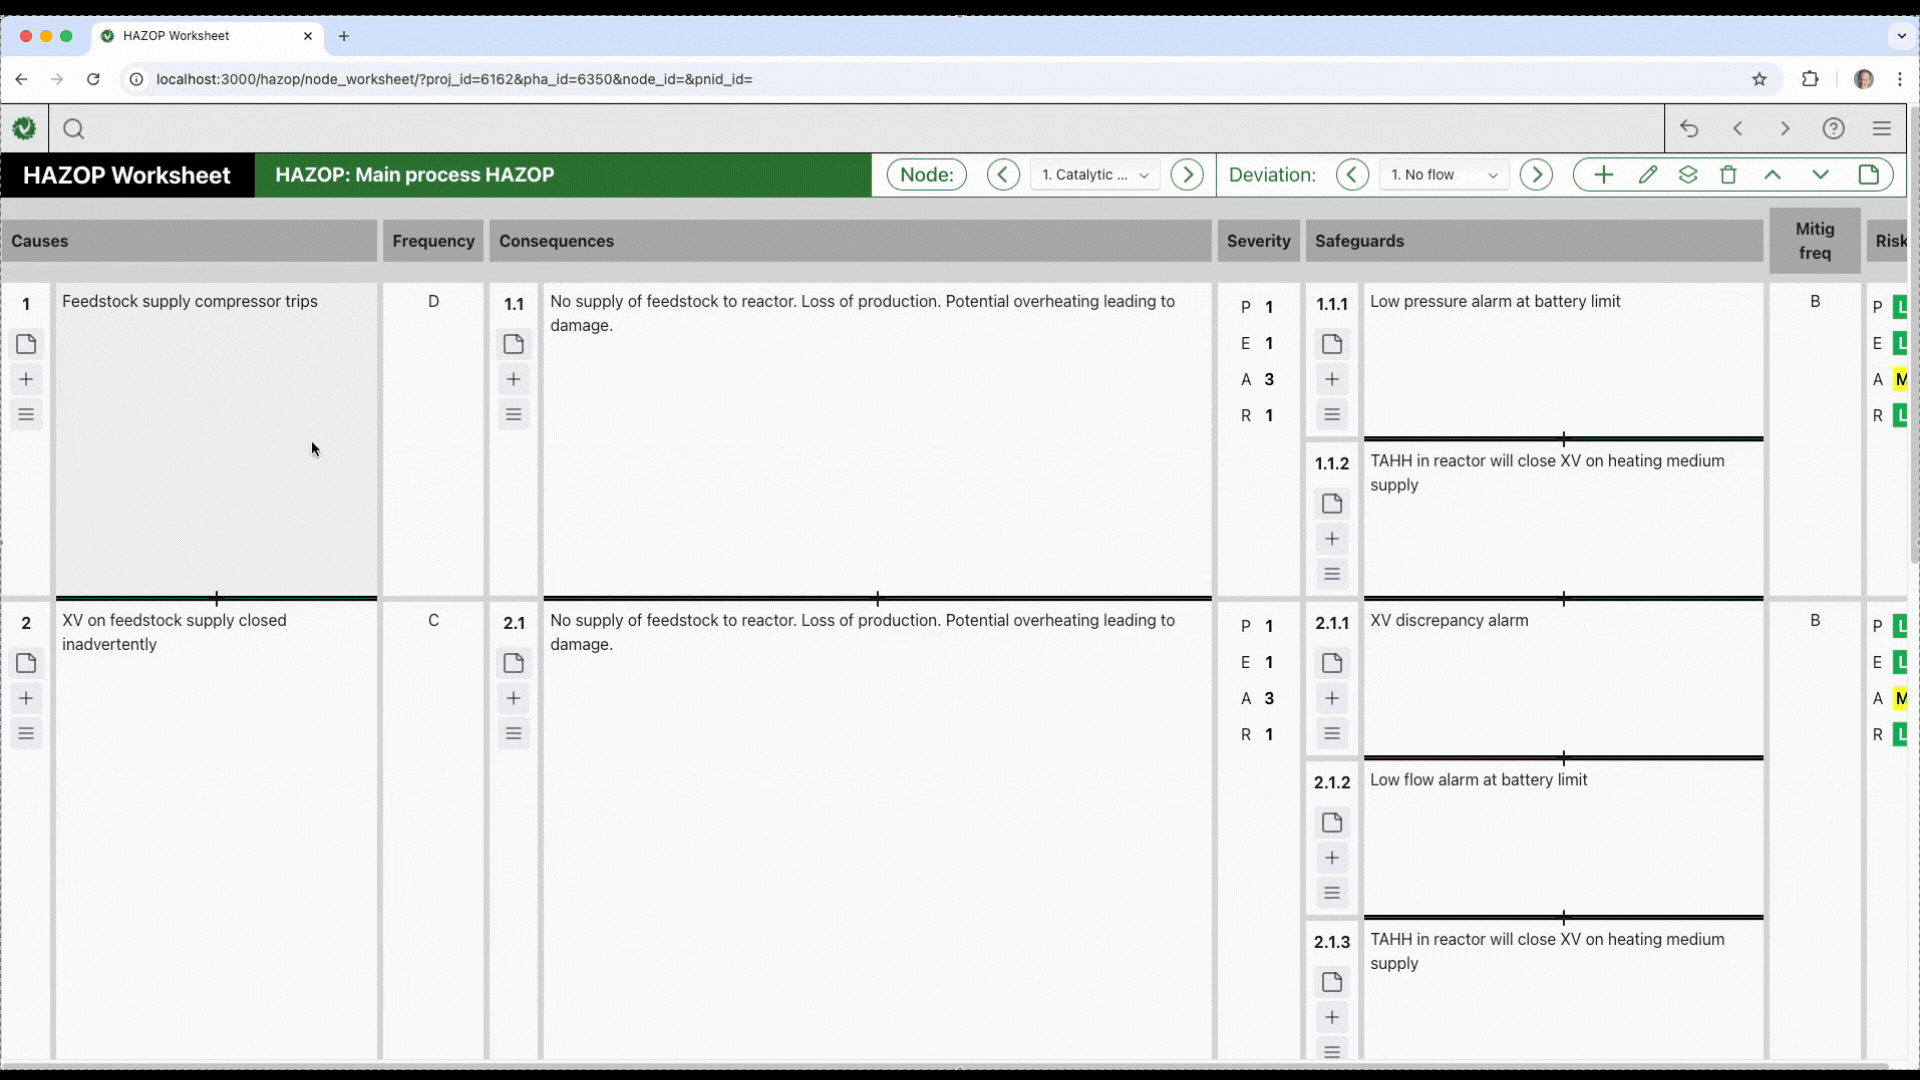1920x1080 pixels.
Task: Go to next deviation arrow button
Action: (1536, 175)
